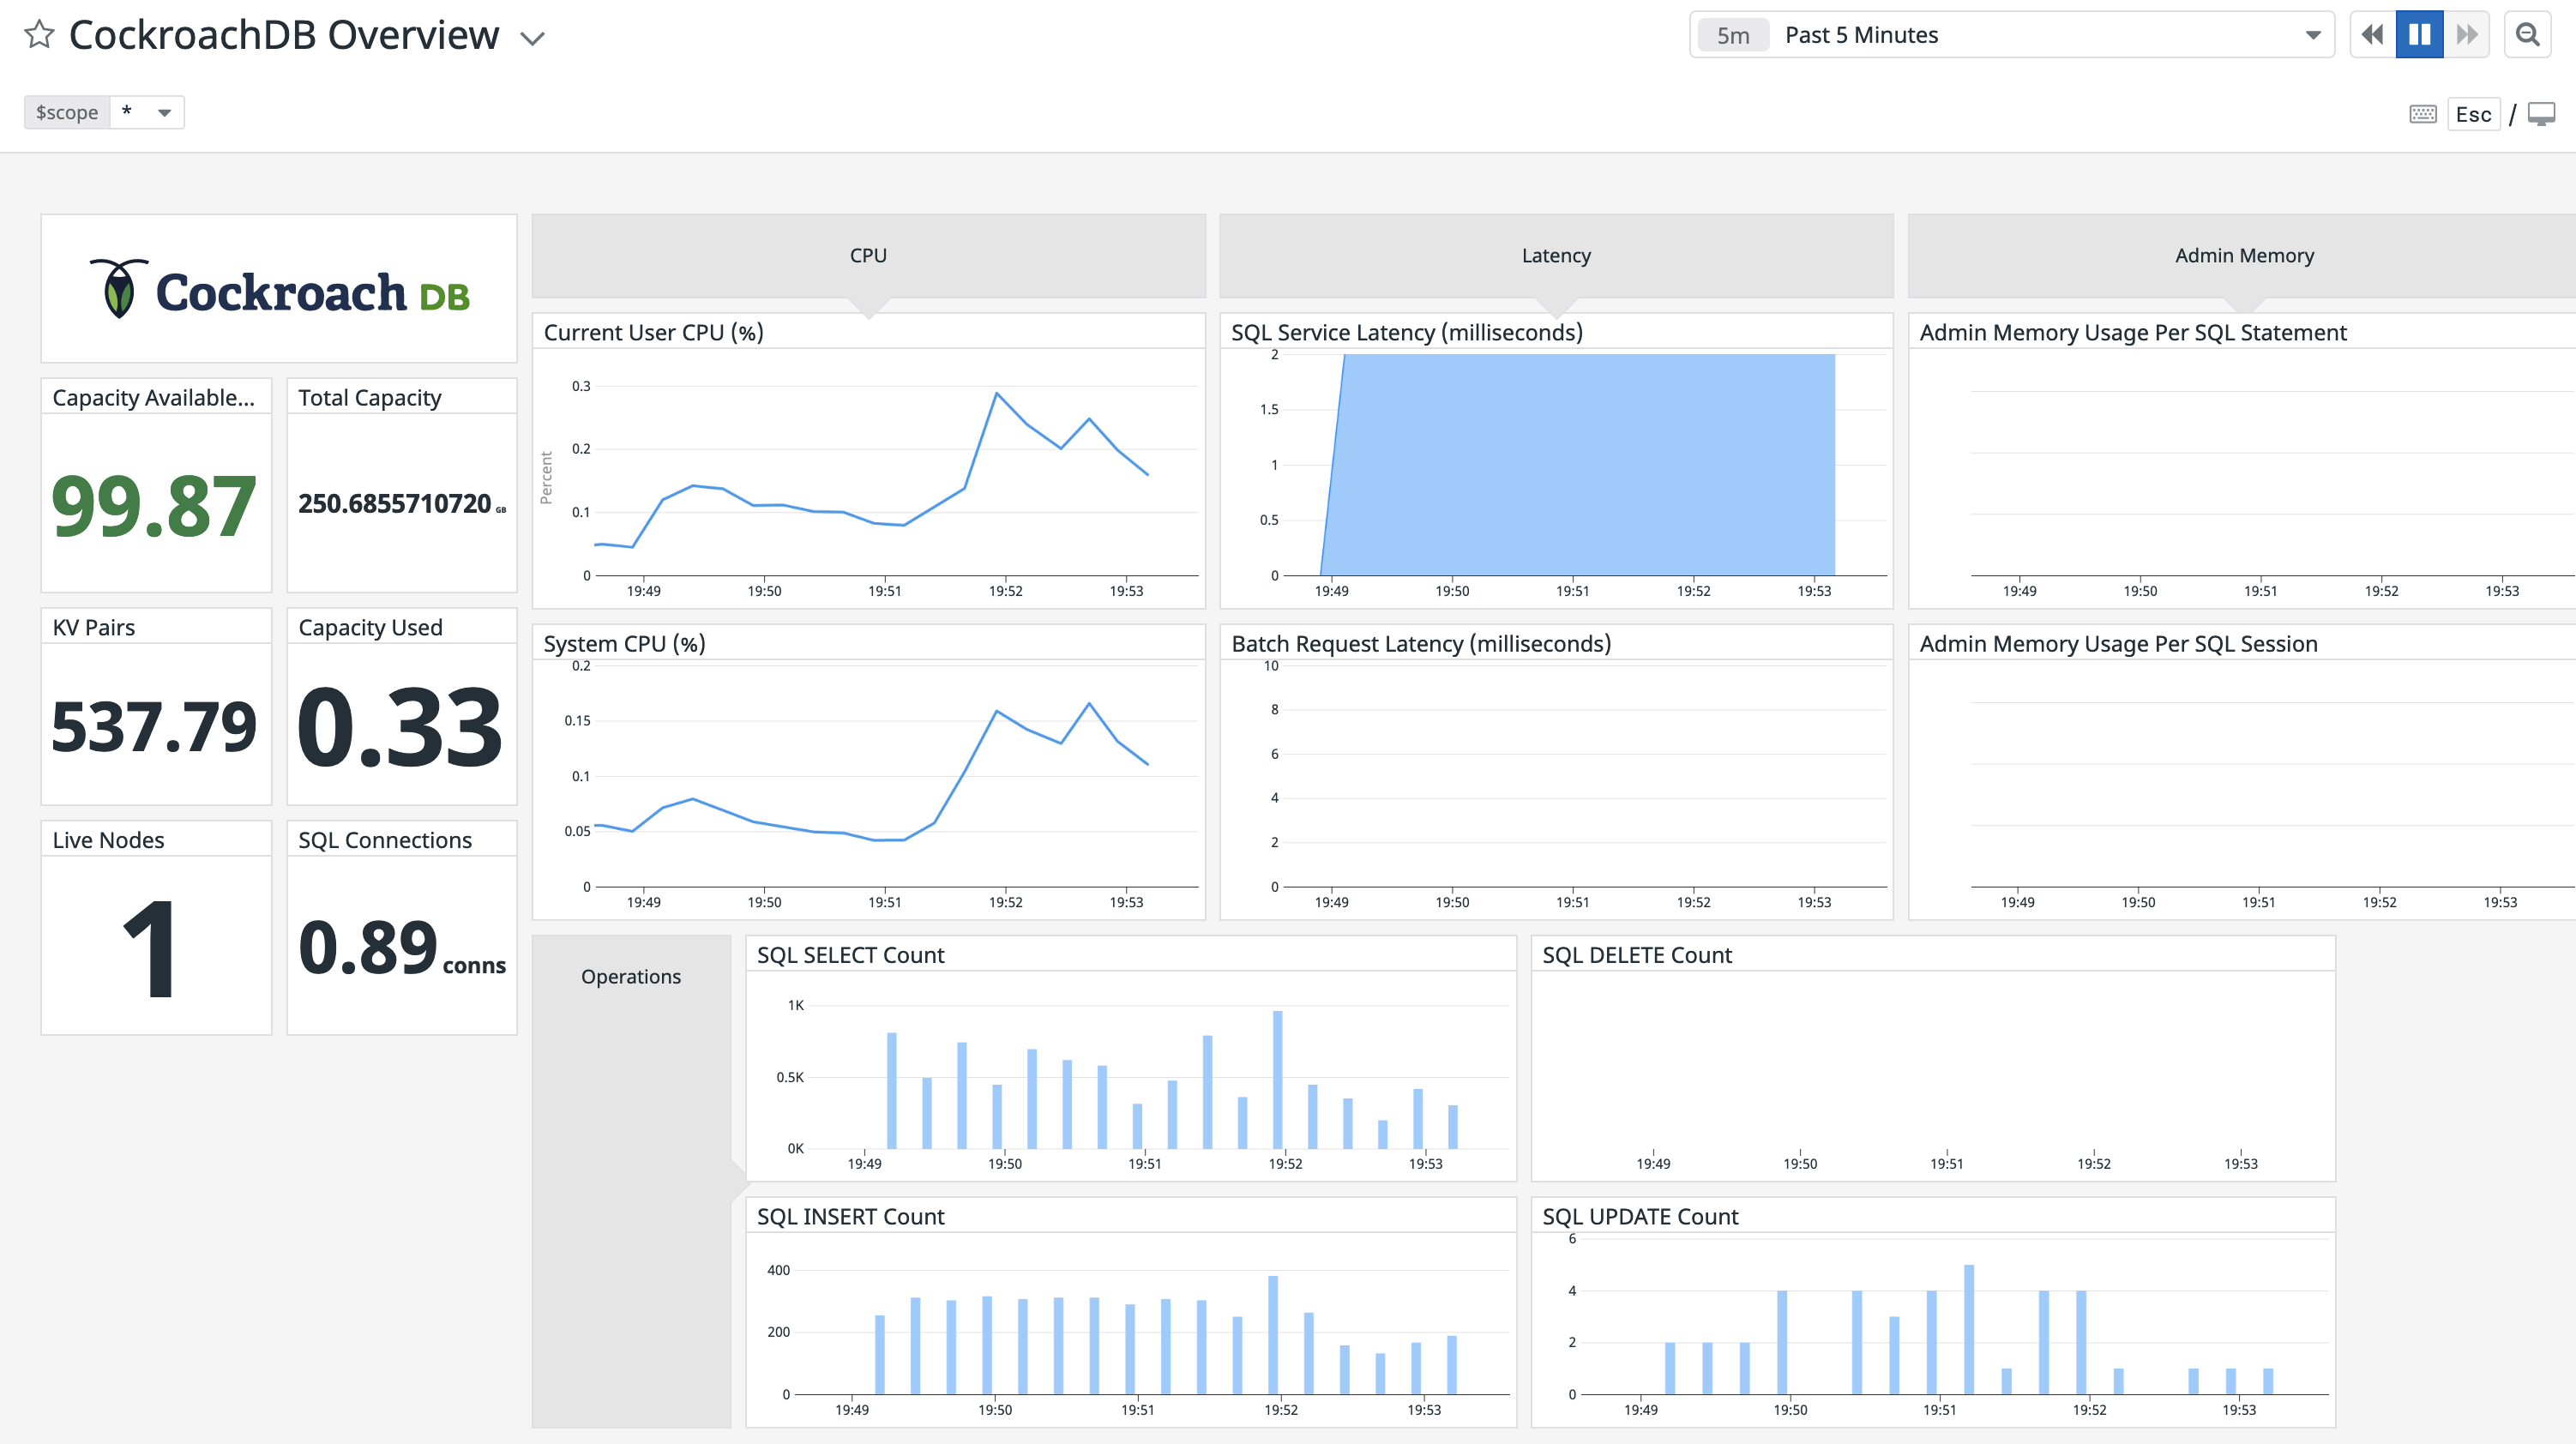Click the star favorite icon next to title

[40, 33]
